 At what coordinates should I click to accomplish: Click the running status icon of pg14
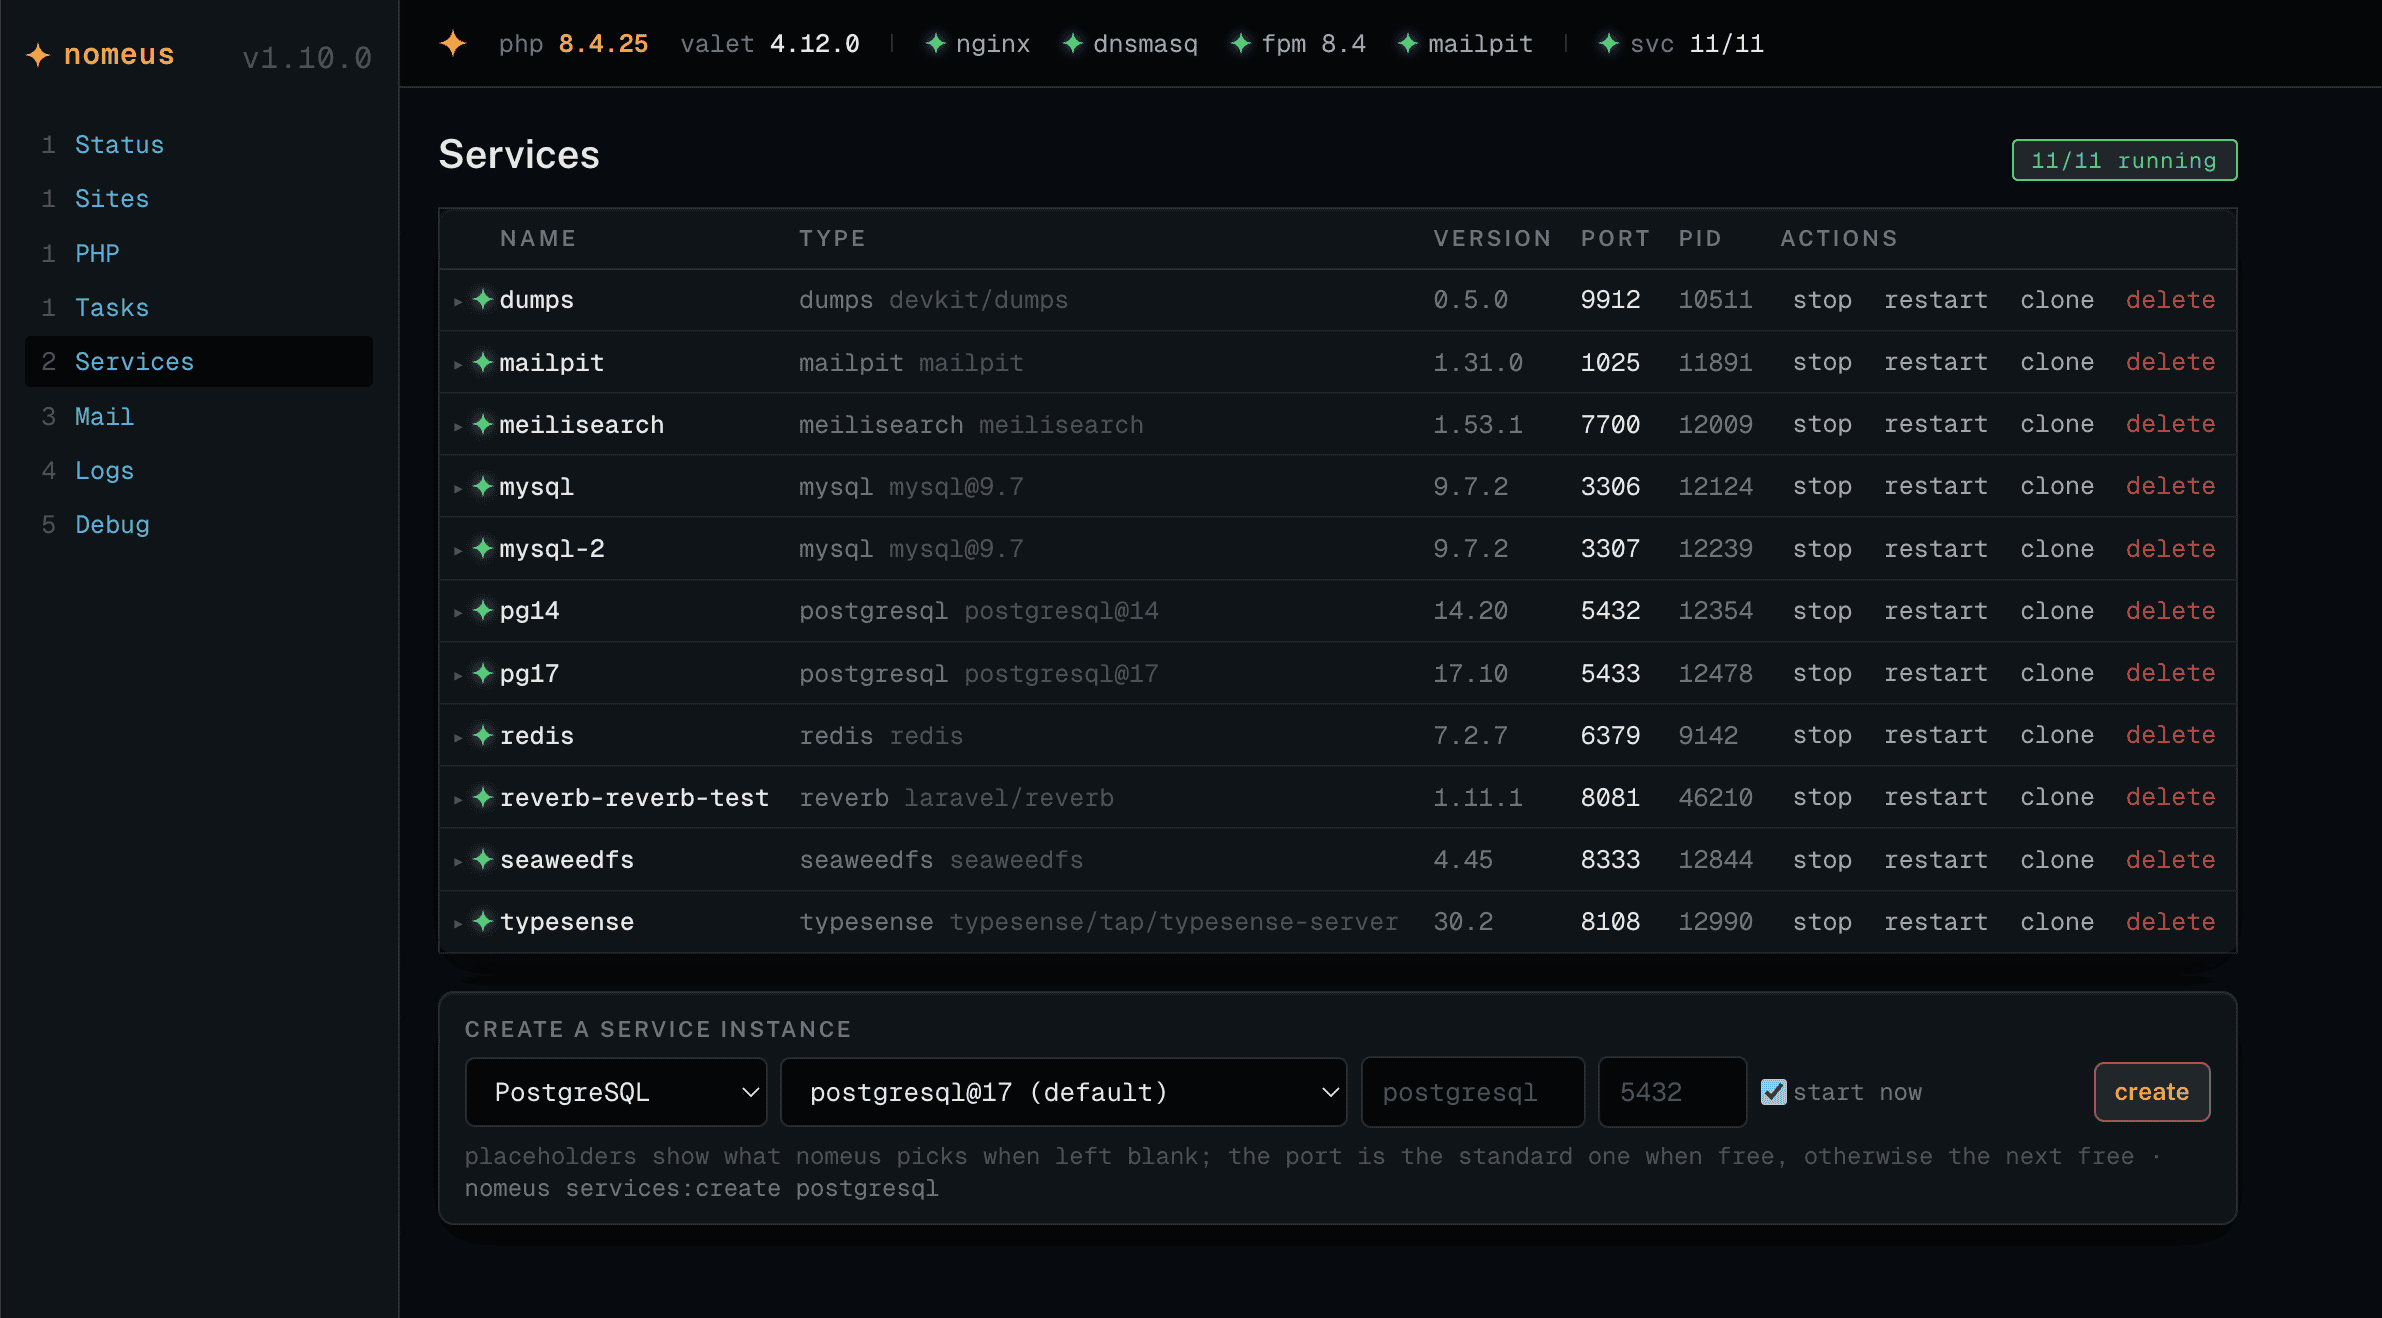tap(483, 610)
